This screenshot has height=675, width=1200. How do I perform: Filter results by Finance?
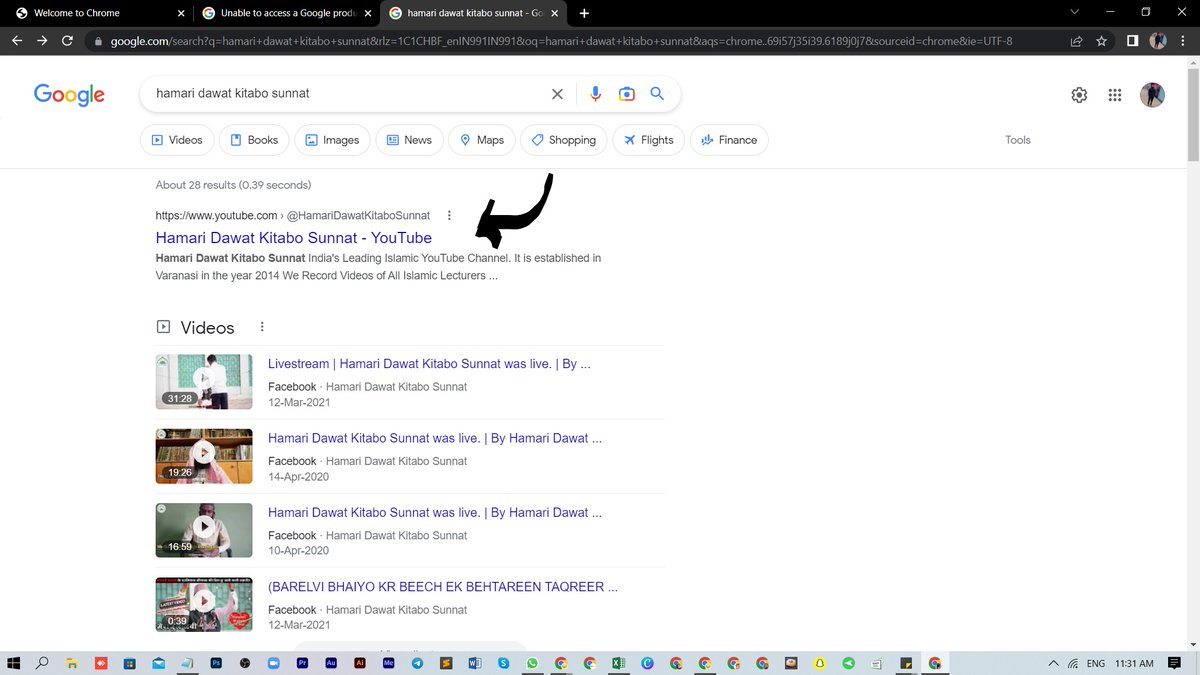click(729, 140)
